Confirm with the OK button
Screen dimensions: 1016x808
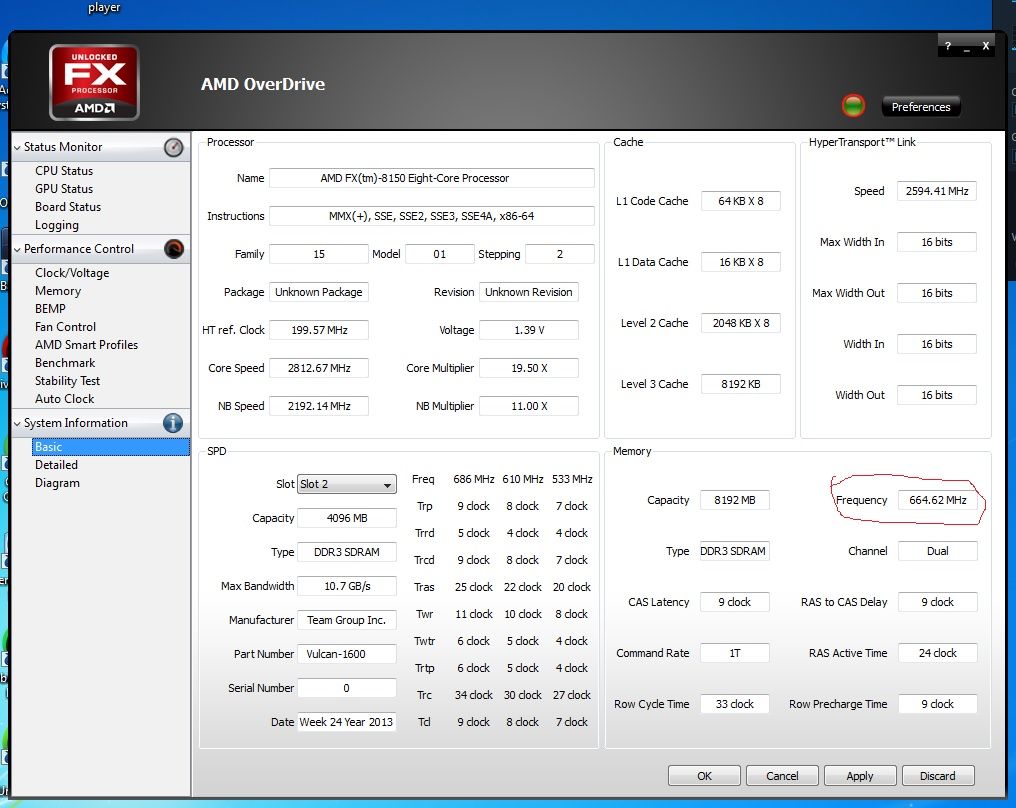[704, 776]
